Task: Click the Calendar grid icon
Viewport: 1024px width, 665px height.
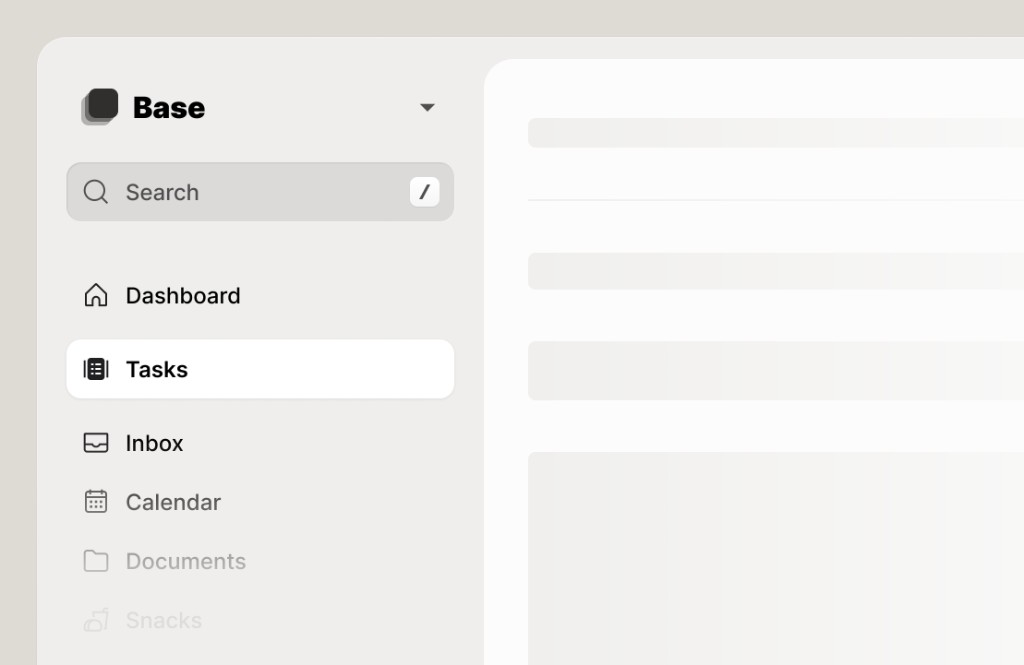Action: coord(96,502)
